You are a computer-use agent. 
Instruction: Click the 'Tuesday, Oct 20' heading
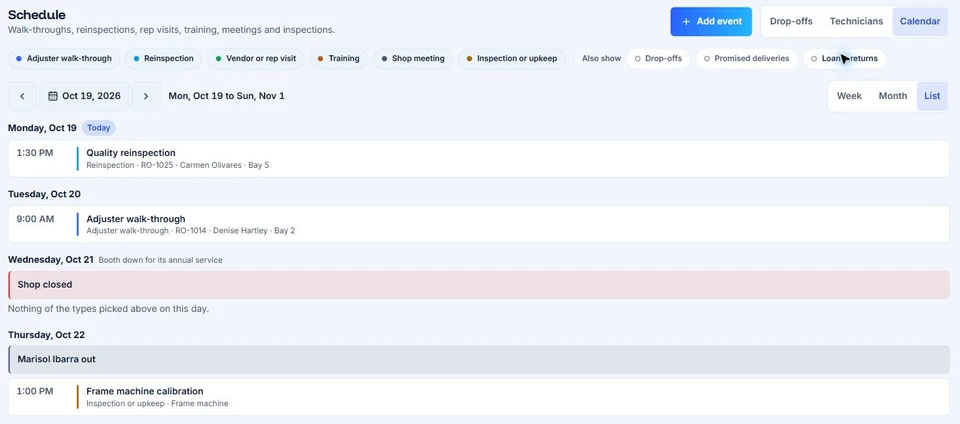(45, 194)
